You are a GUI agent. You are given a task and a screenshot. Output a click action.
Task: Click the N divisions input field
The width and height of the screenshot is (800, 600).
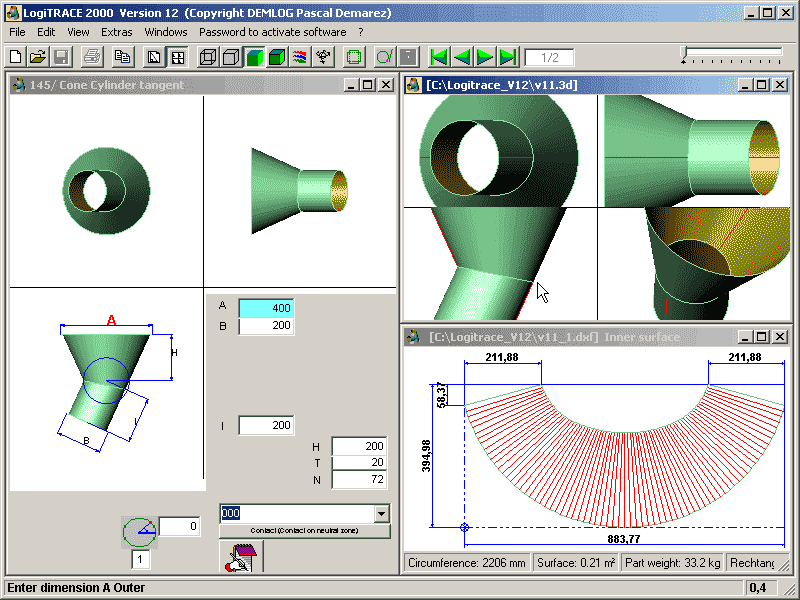click(x=359, y=479)
